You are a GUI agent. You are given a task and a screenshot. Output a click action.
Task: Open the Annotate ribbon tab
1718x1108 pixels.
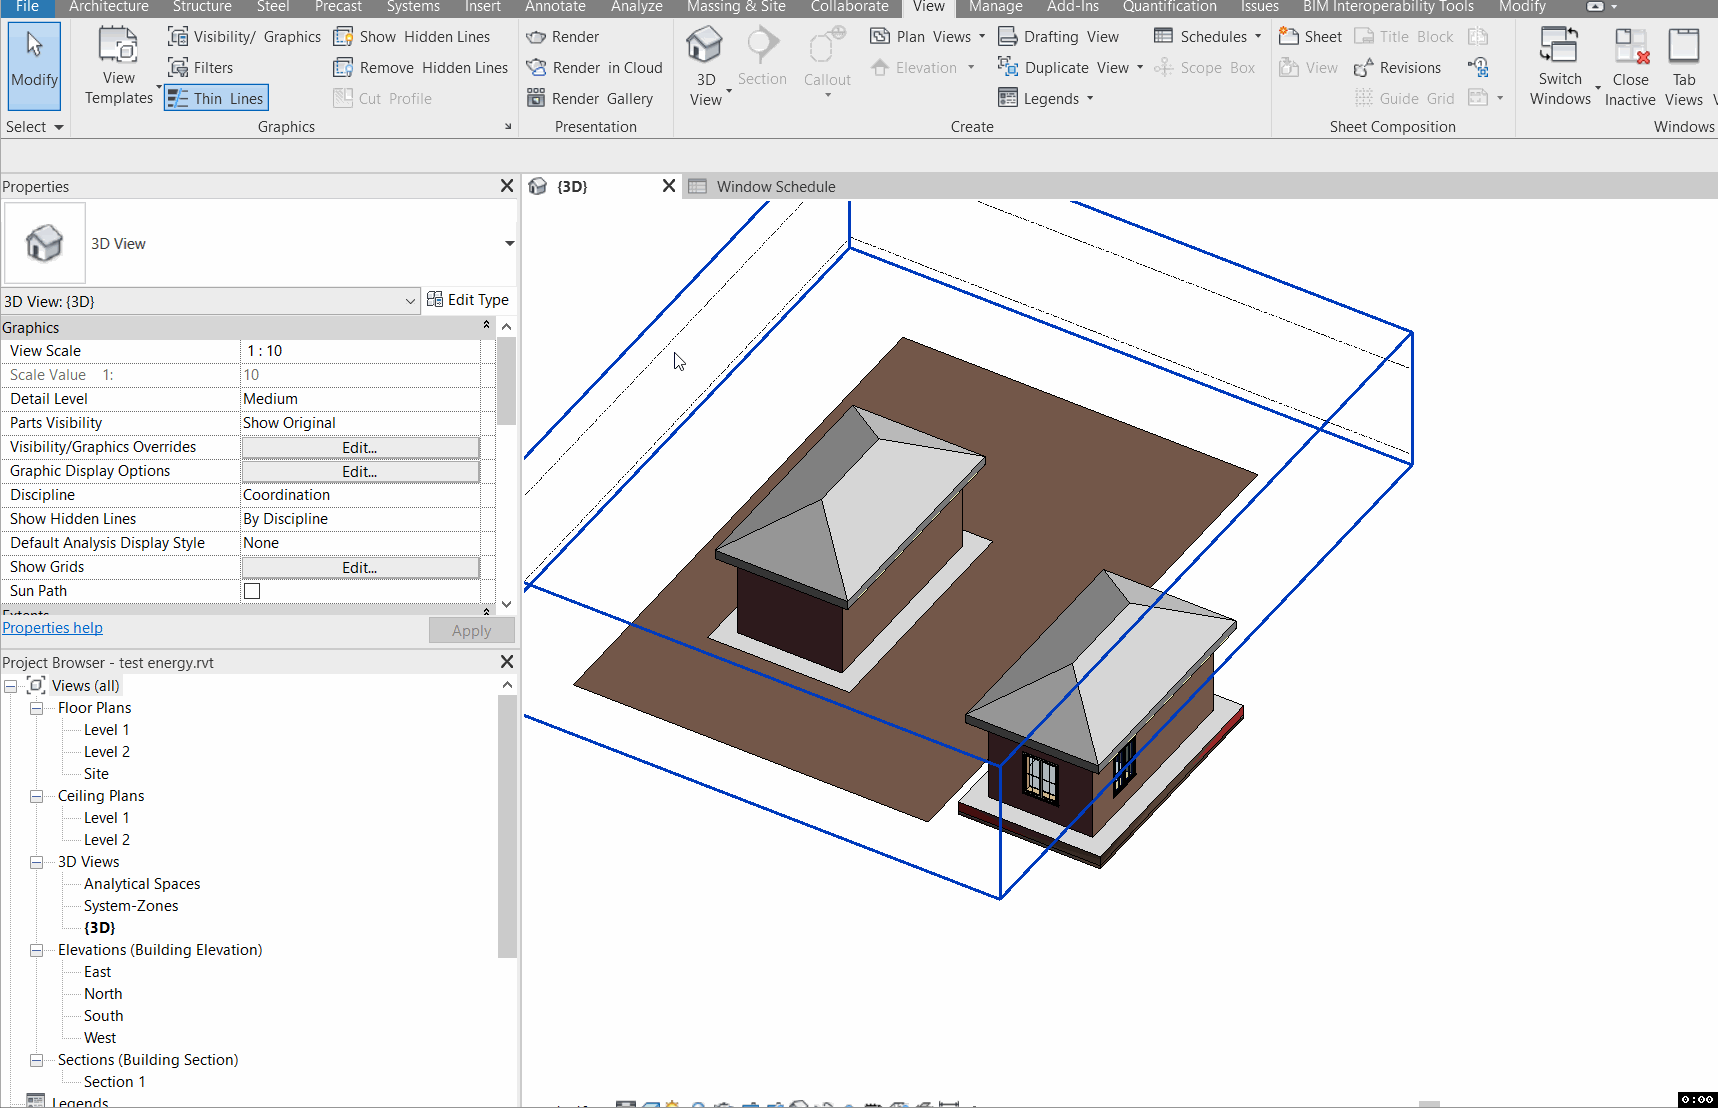[555, 7]
